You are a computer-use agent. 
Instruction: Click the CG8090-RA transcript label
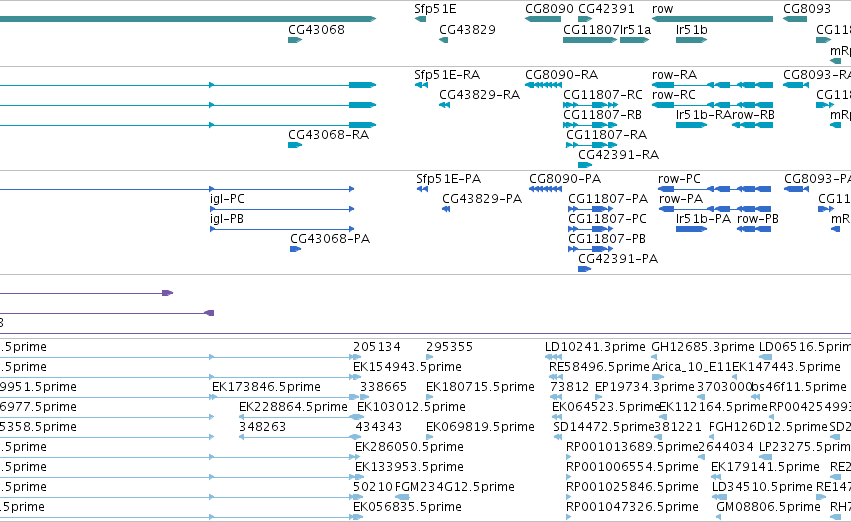point(561,75)
